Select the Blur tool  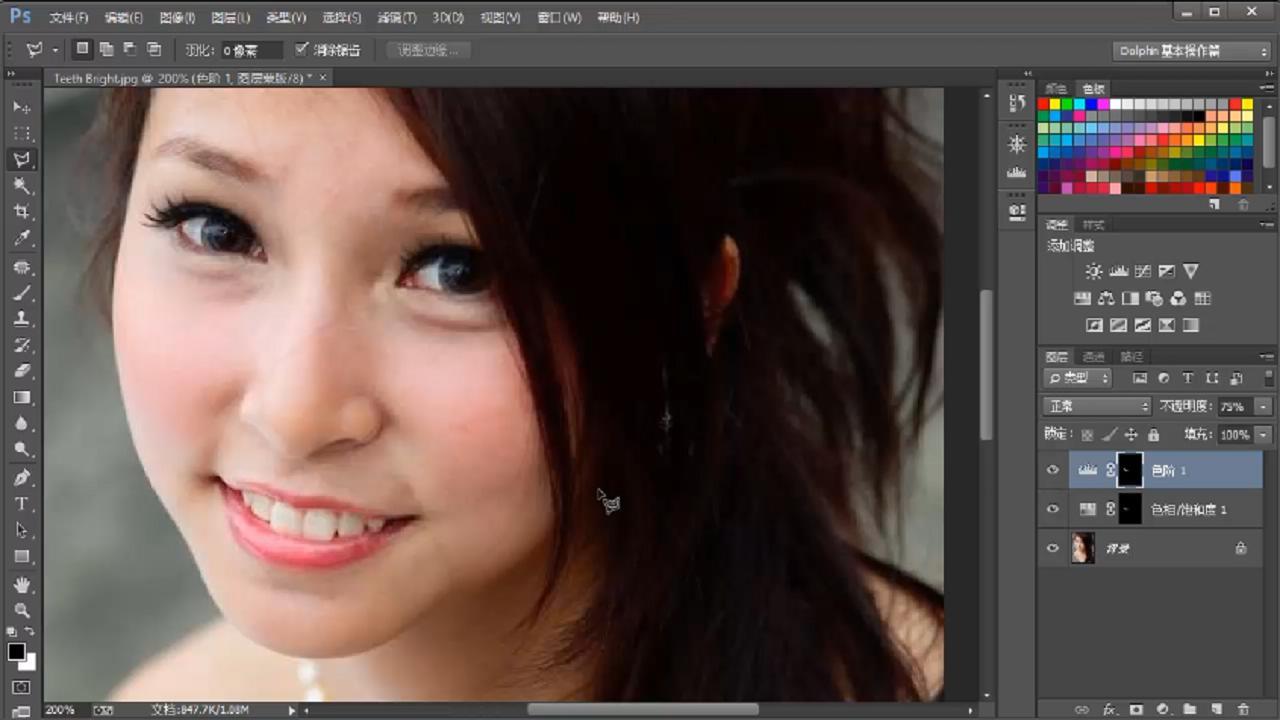(22, 423)
